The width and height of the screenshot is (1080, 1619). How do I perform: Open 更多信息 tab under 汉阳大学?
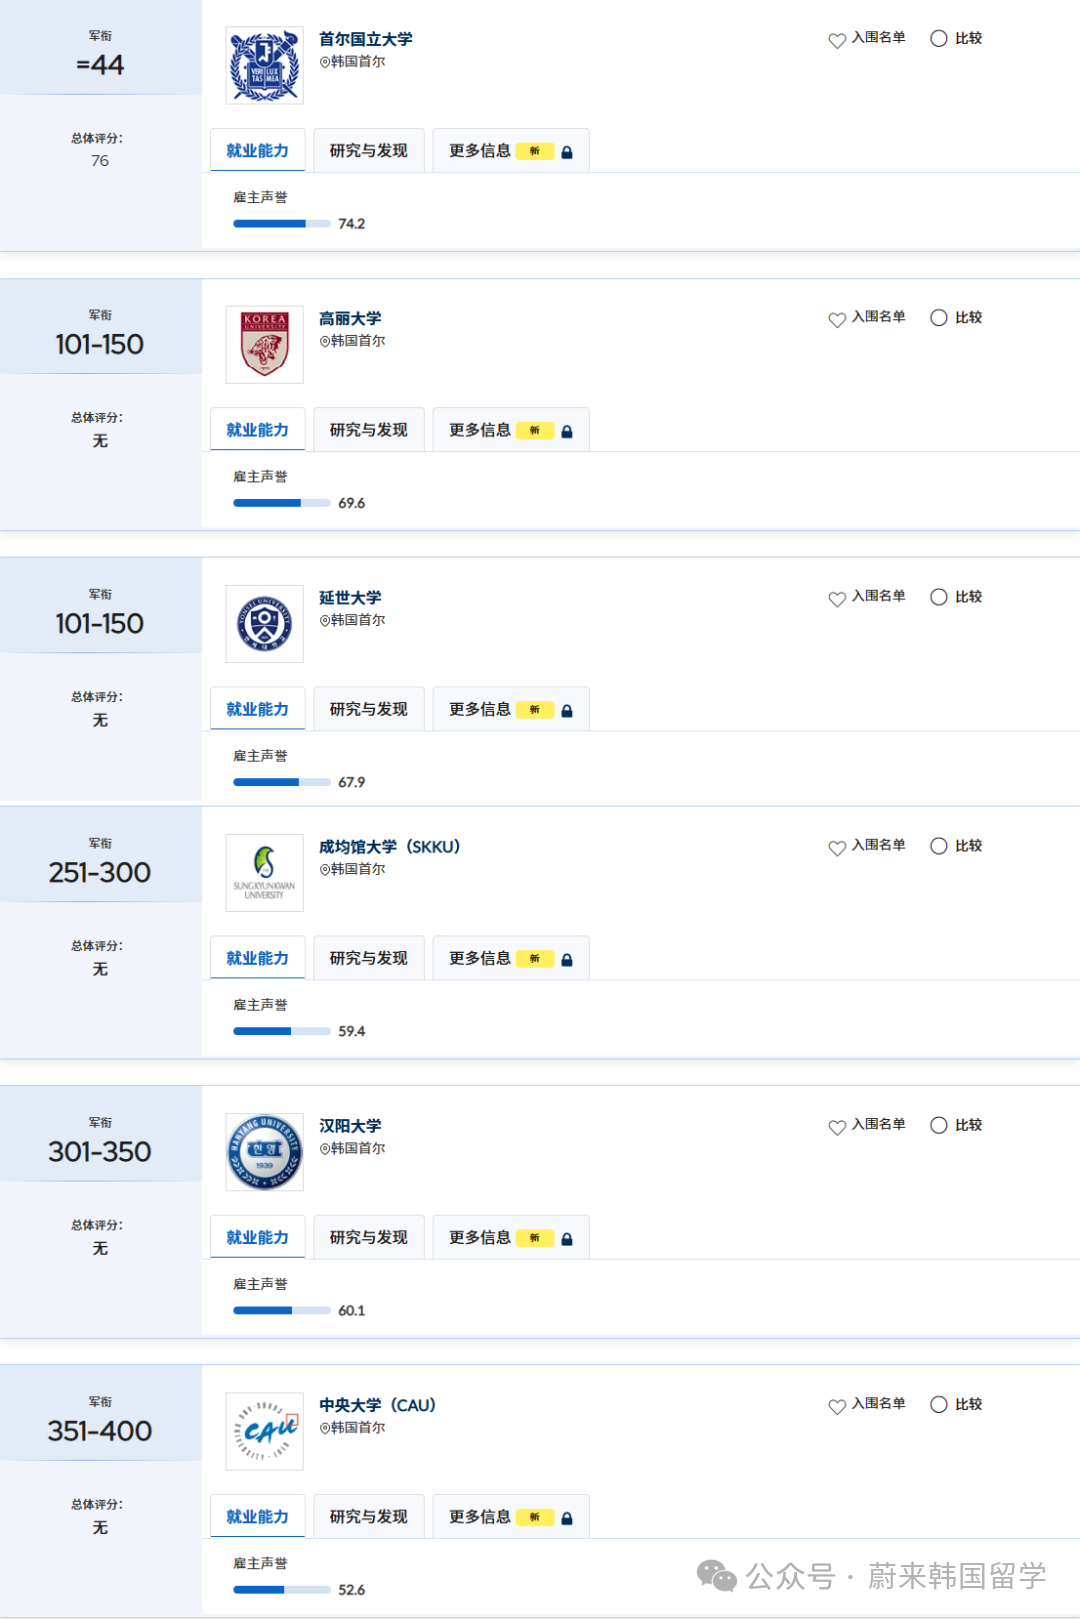480,1238
